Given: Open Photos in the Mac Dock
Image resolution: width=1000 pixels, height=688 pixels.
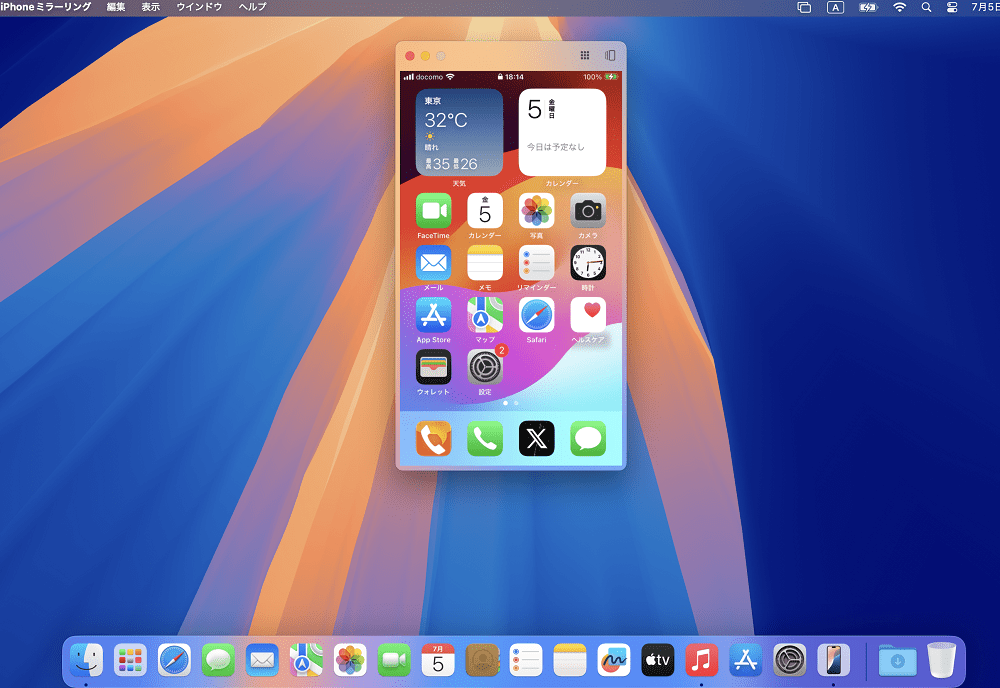Looking at the screenshot, I should pyautogui.click(x=350, y=660).
